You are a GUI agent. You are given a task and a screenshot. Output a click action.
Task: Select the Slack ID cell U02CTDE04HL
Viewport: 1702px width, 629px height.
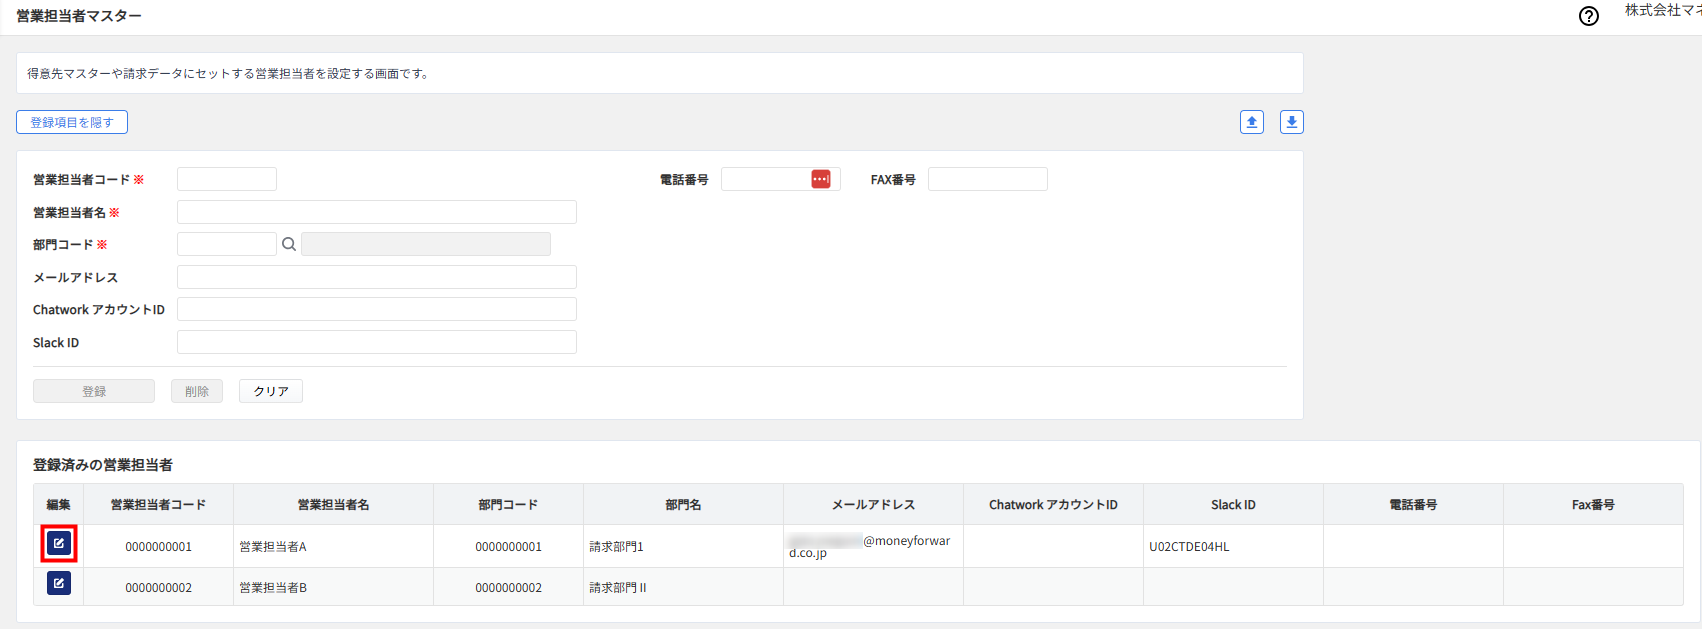coord(1189,547)
